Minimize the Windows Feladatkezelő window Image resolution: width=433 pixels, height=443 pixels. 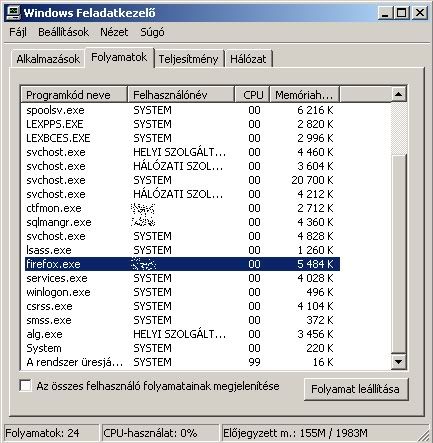[x=385, y=13]
